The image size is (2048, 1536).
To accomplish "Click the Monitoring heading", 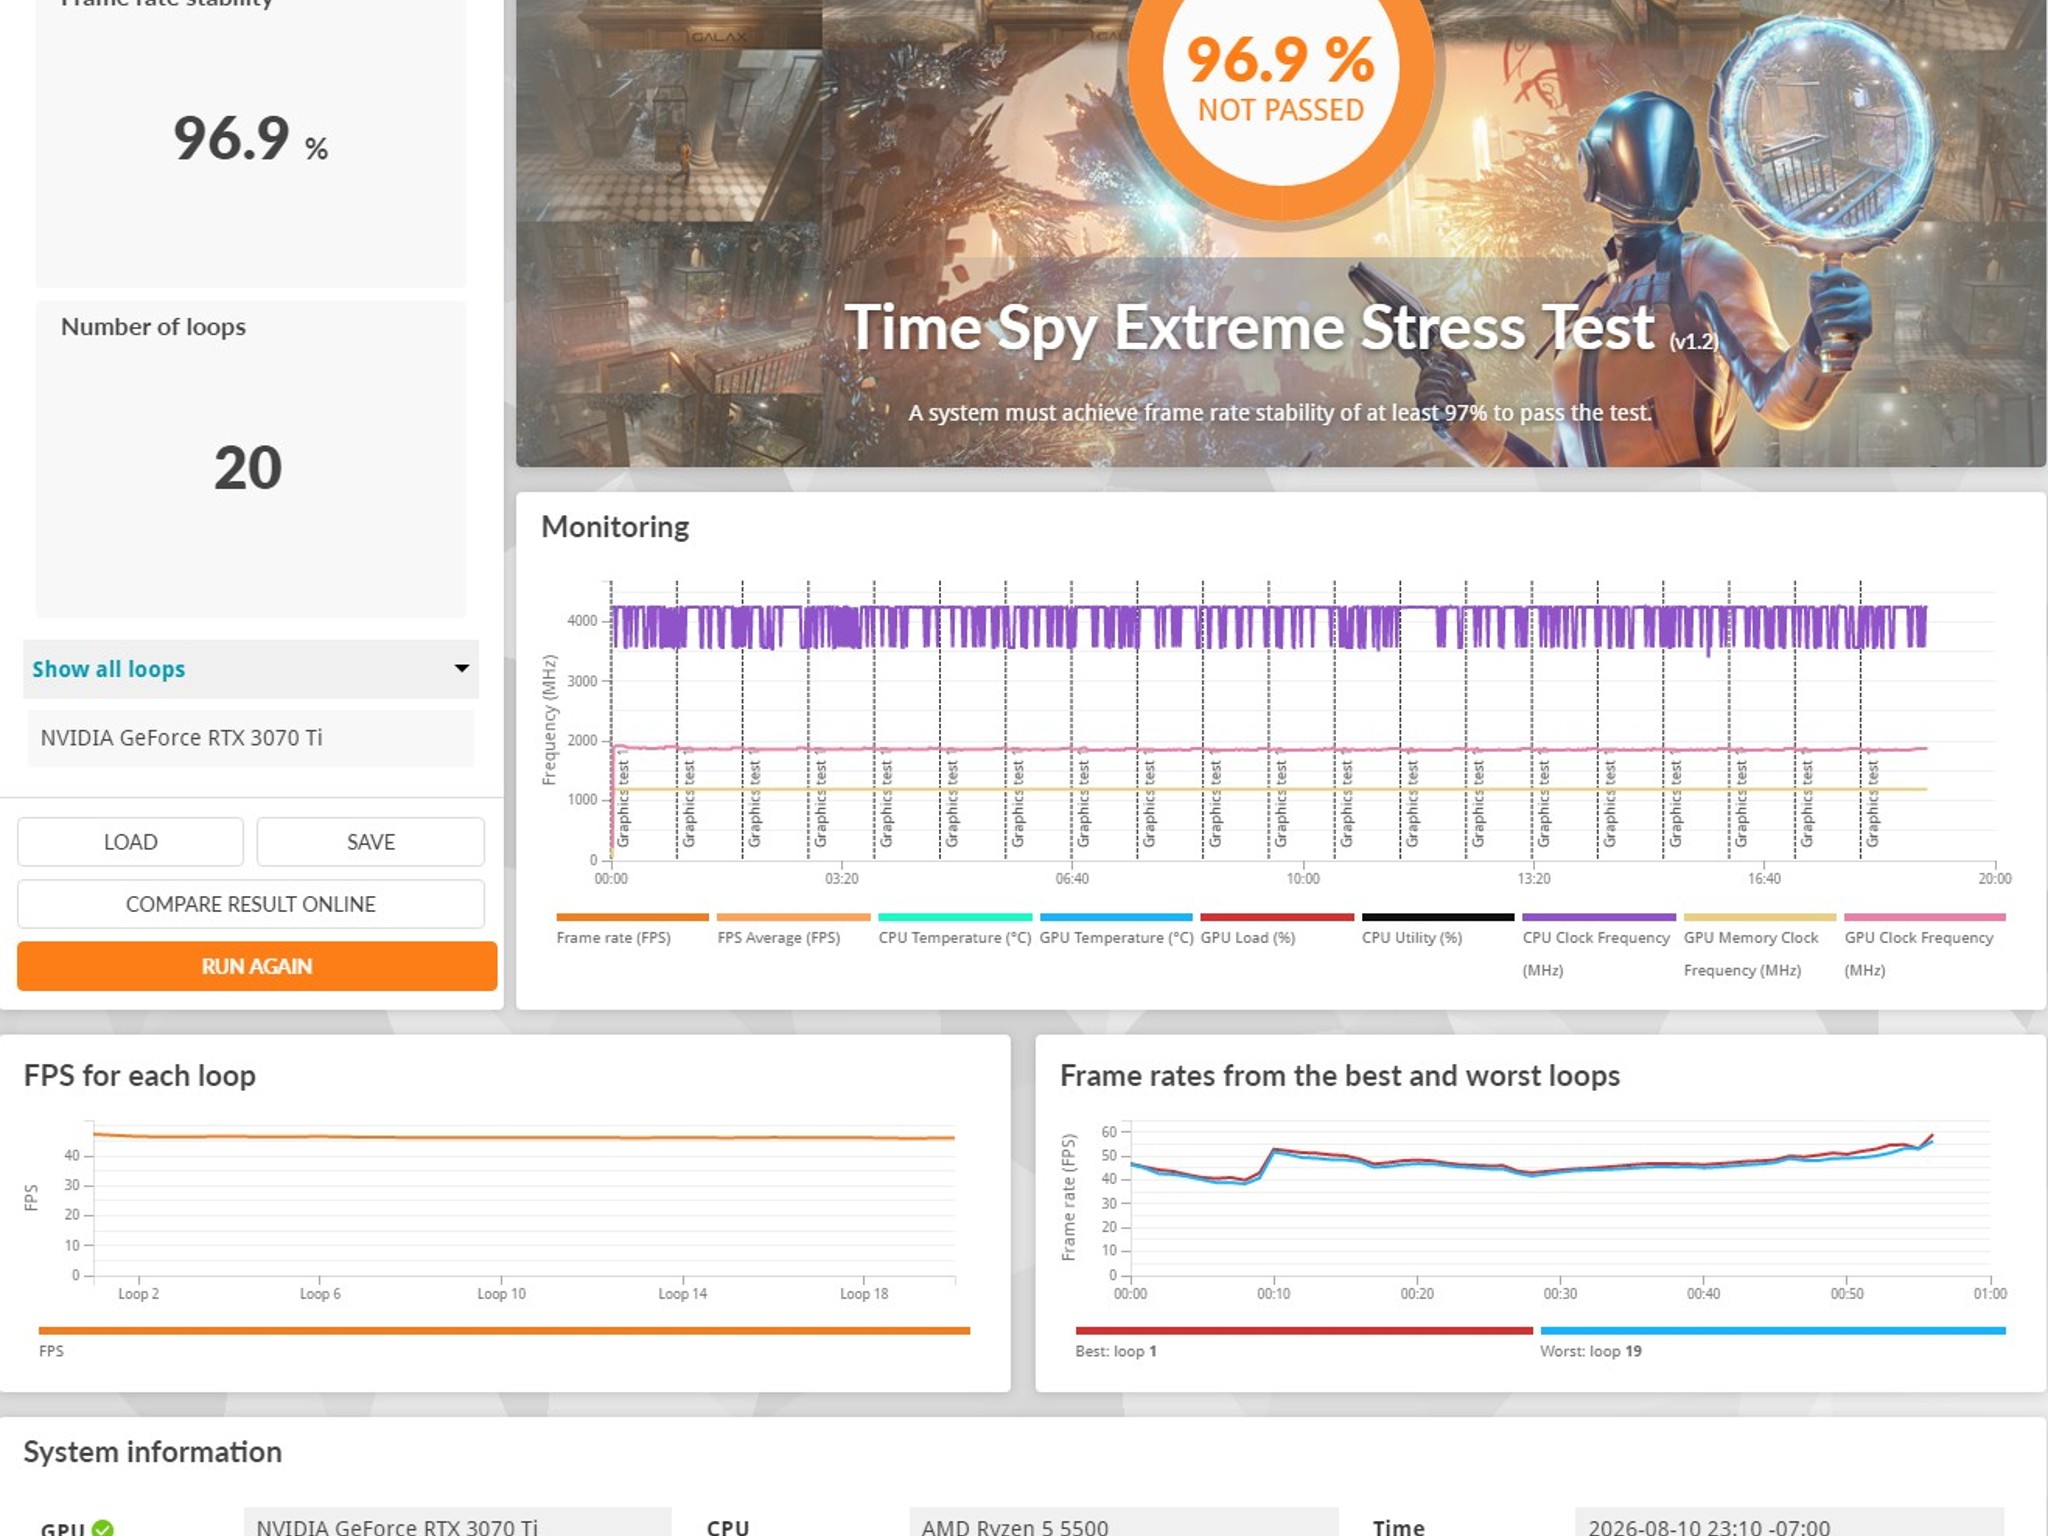I will (x=615, y=527).
